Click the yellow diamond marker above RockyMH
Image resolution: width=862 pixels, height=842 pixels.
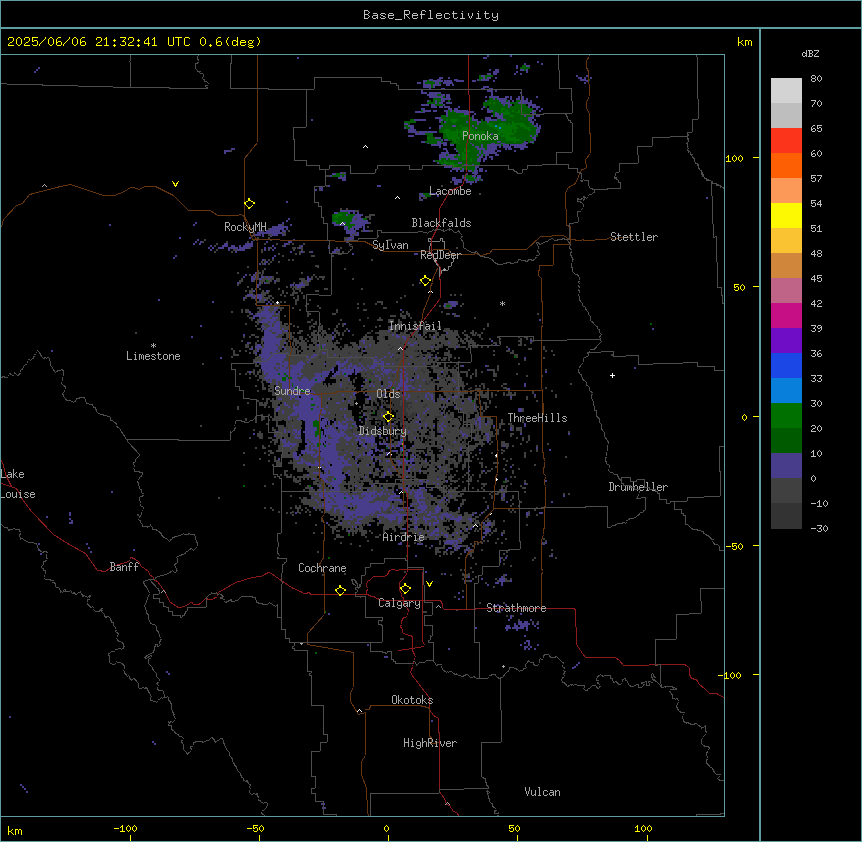coord(249,204)
